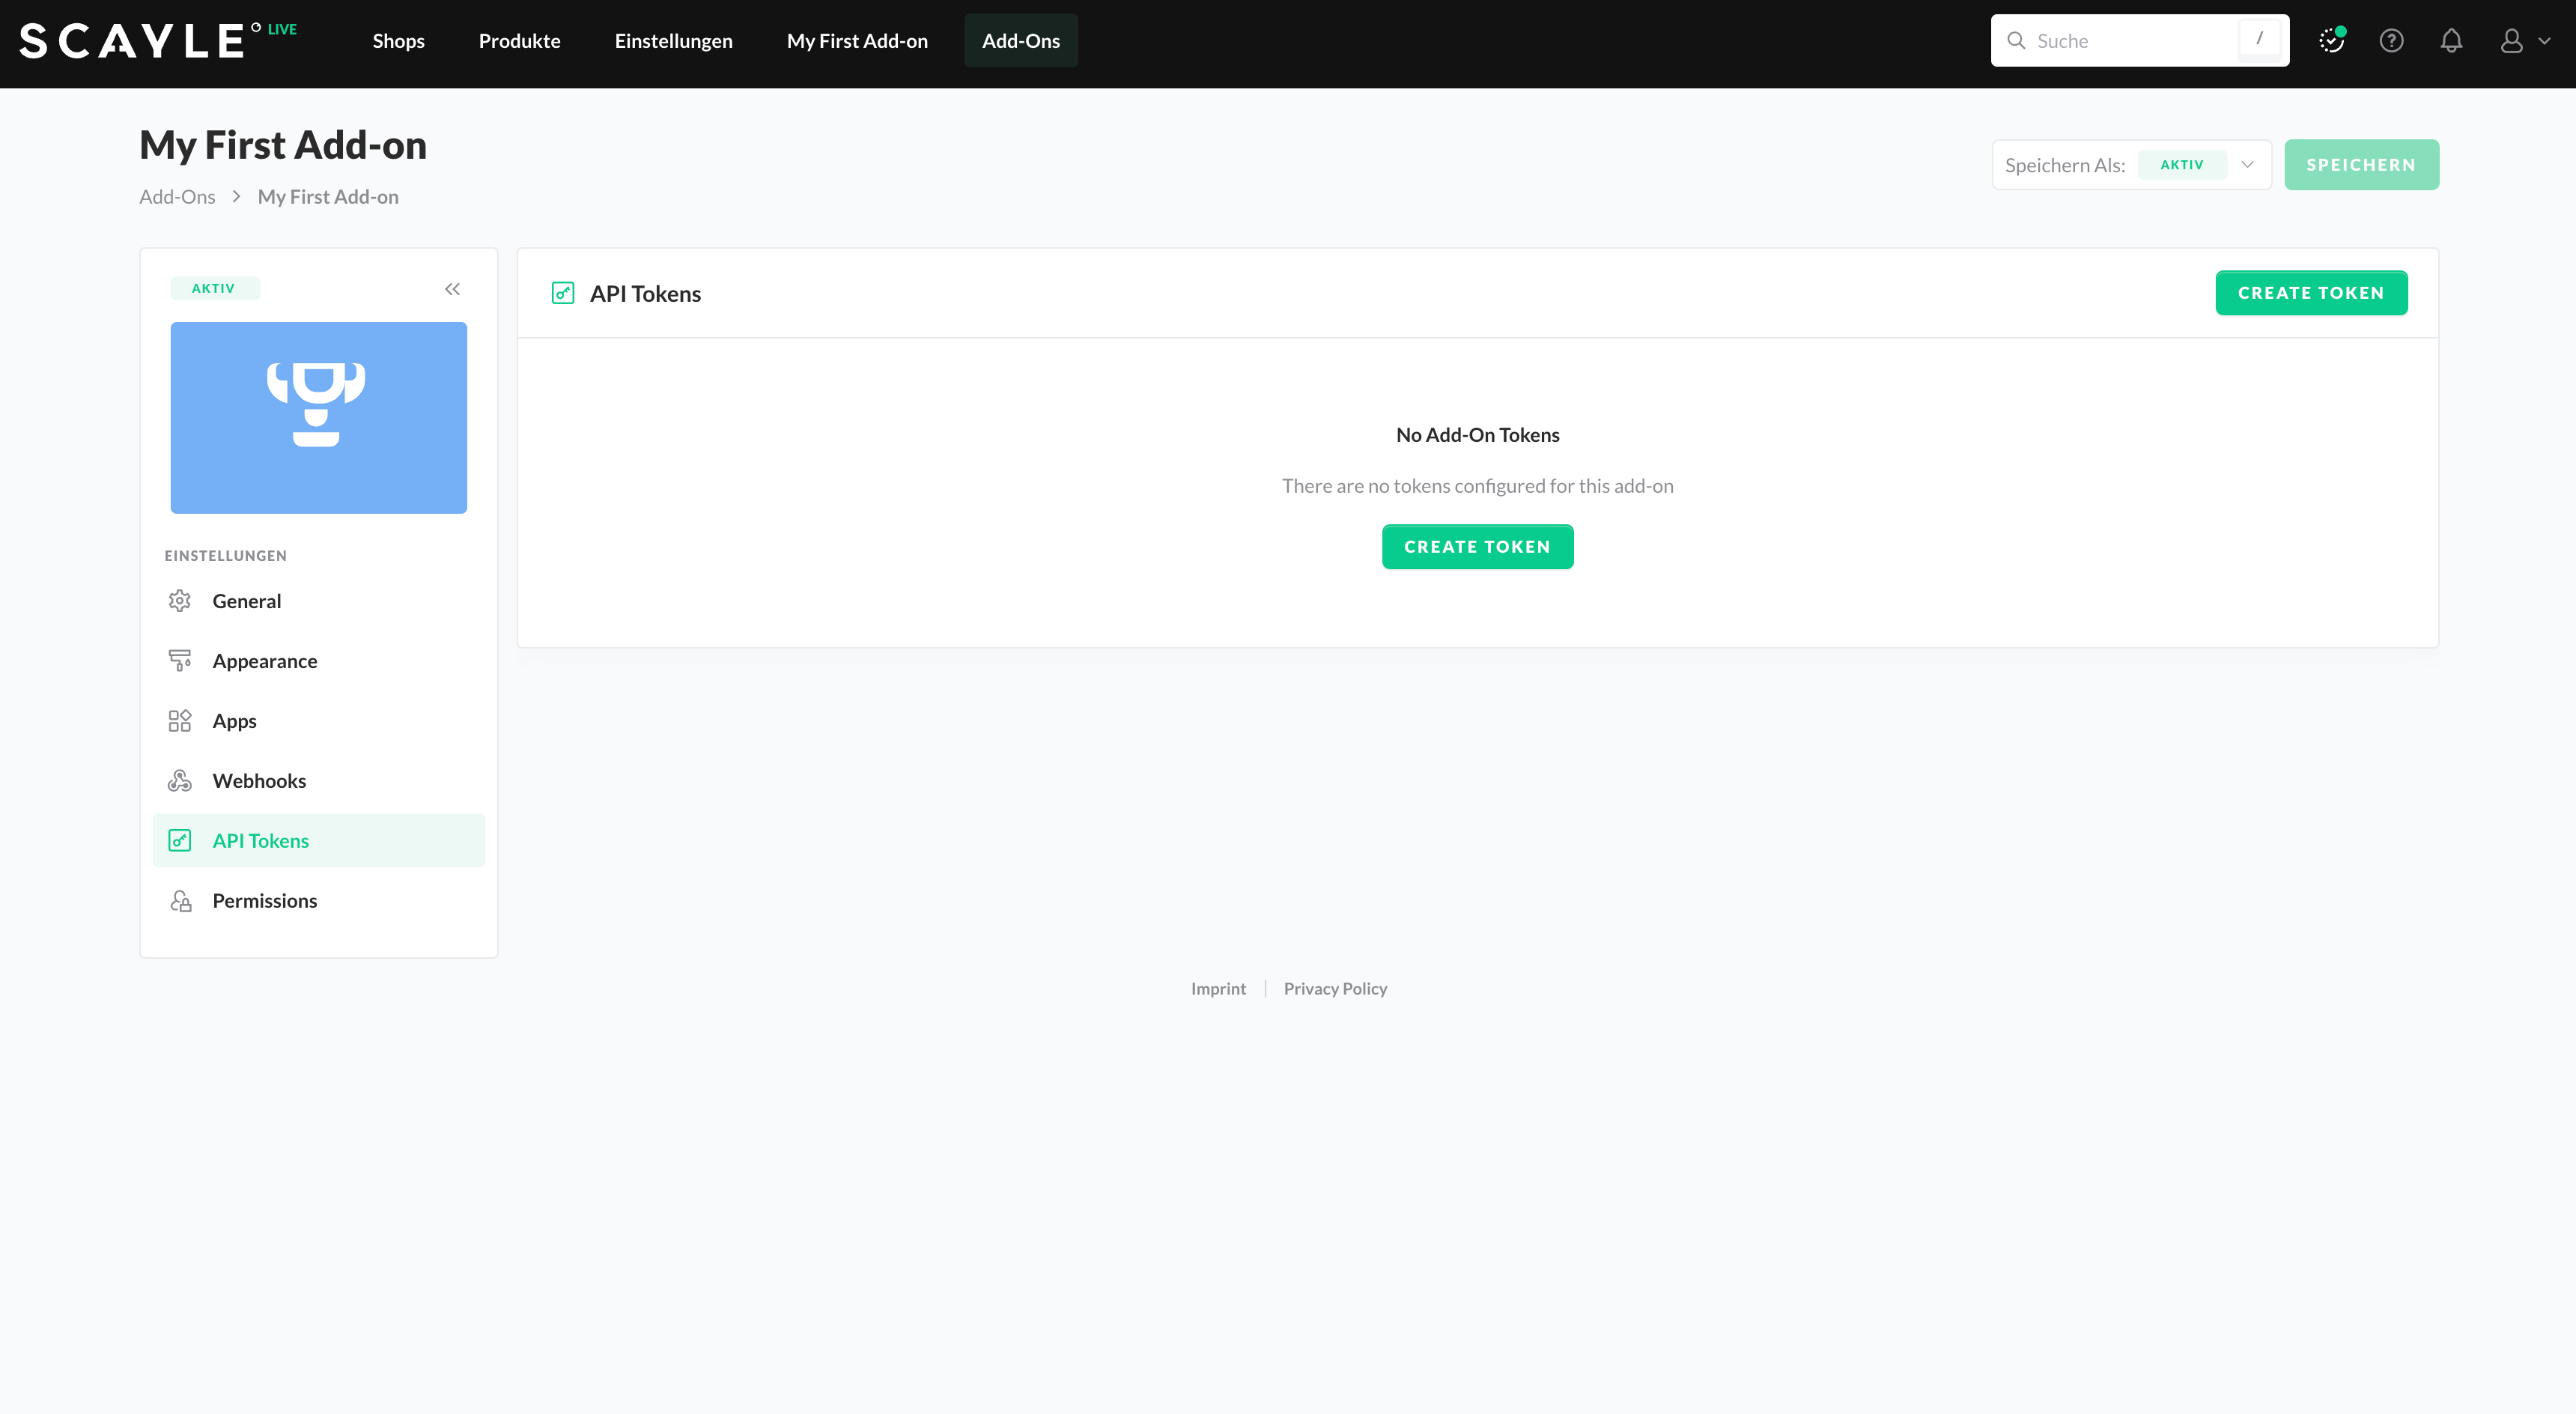Screen dimensions: 2576x1414
Task: Click the Permissions lock-user icon
Action: pos(180,901)
